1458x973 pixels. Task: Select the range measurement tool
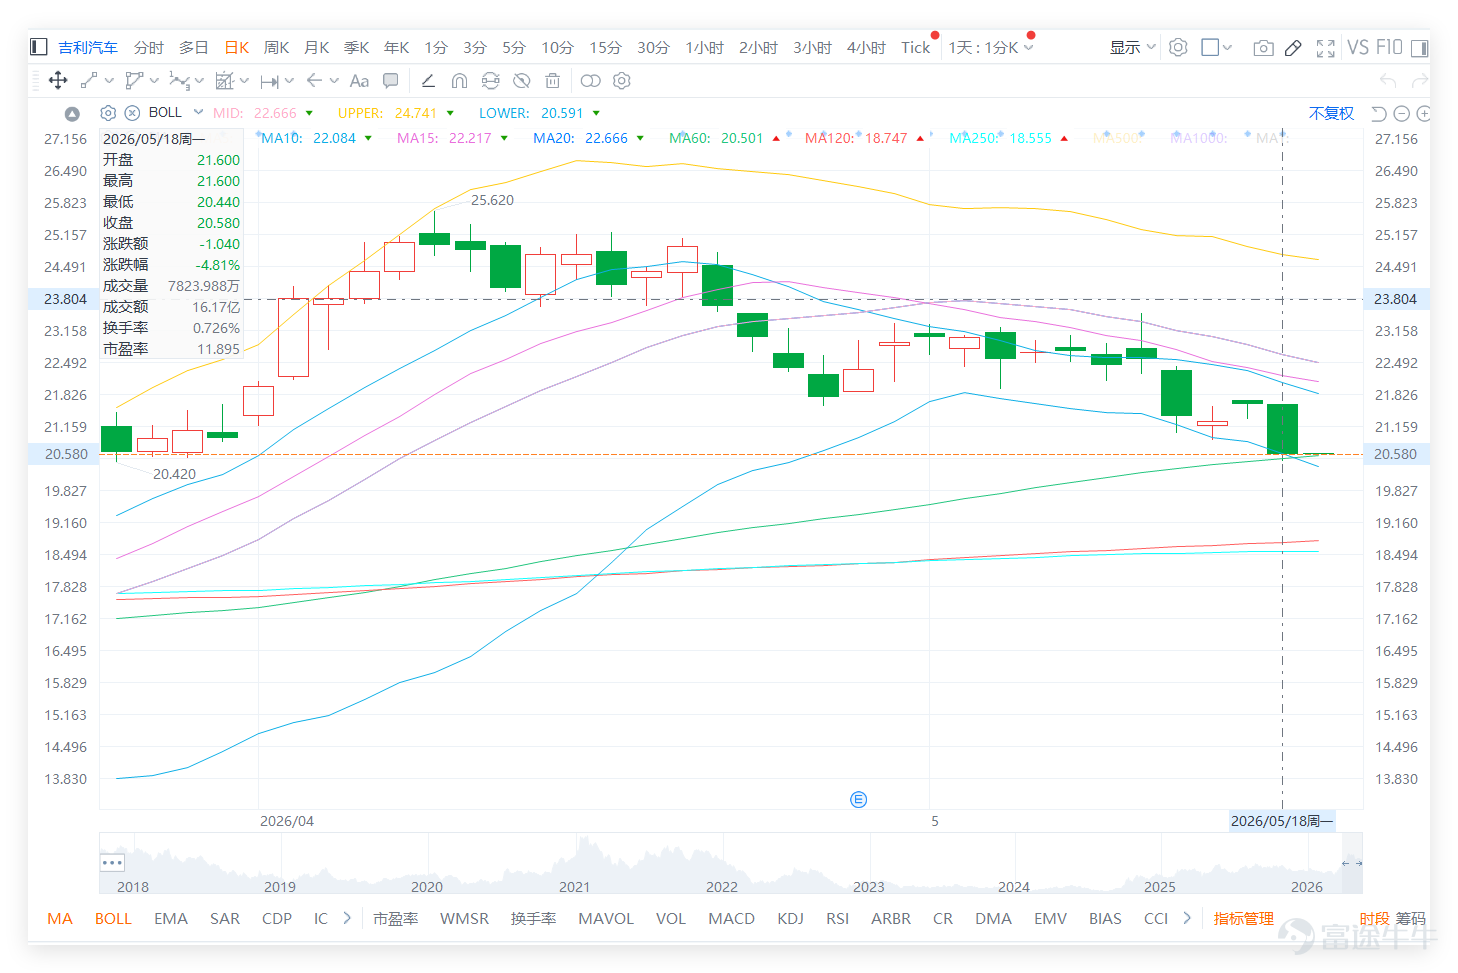click(x=270, y=81)
